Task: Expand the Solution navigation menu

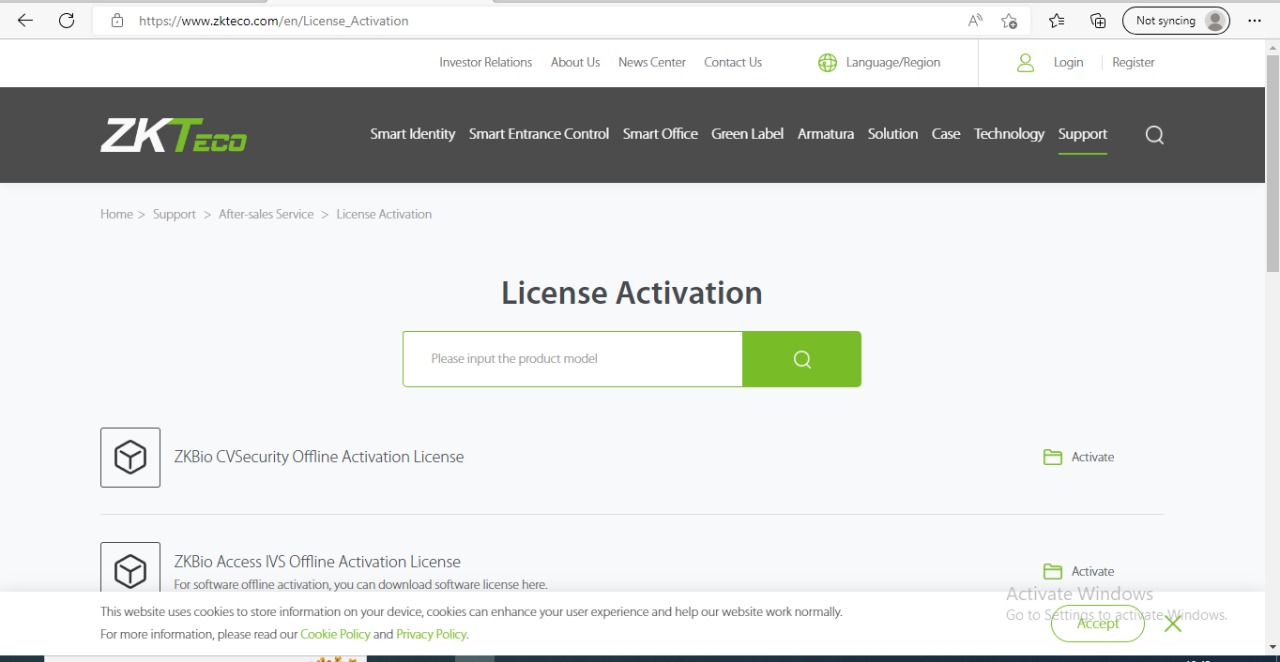Action: [x=892, y=134]
